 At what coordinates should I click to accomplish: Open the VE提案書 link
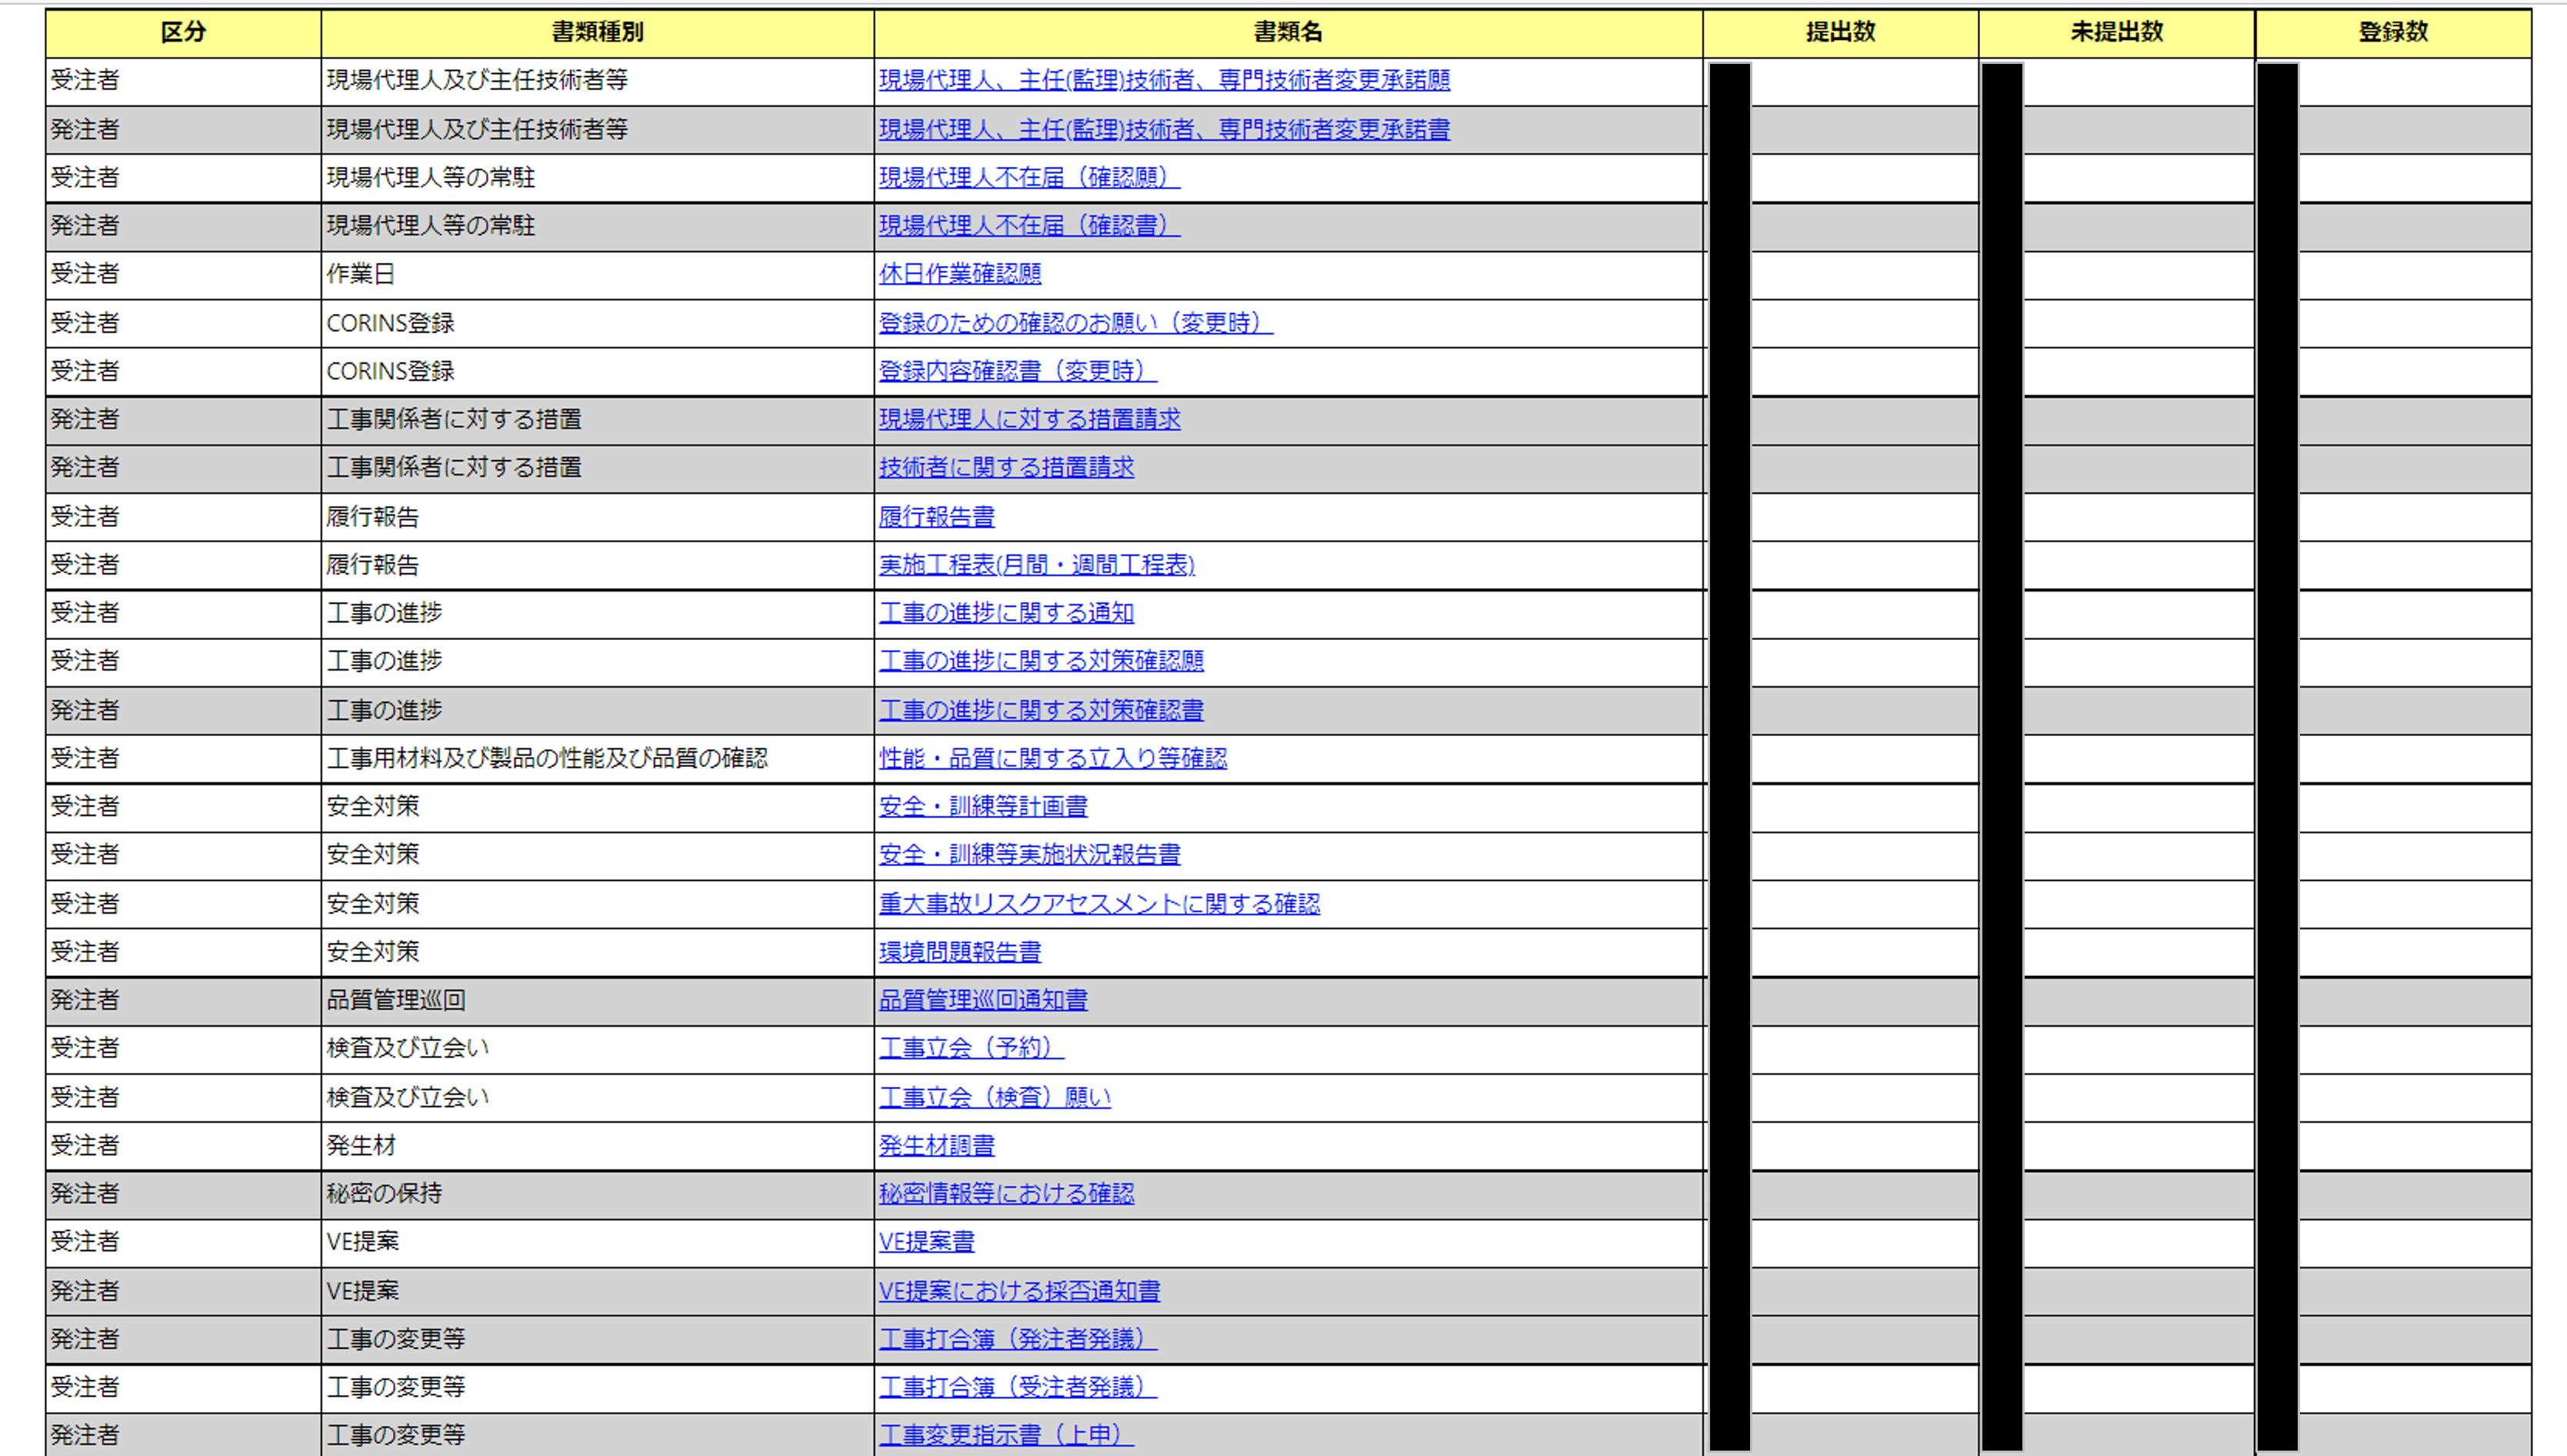pos(926,1241)
